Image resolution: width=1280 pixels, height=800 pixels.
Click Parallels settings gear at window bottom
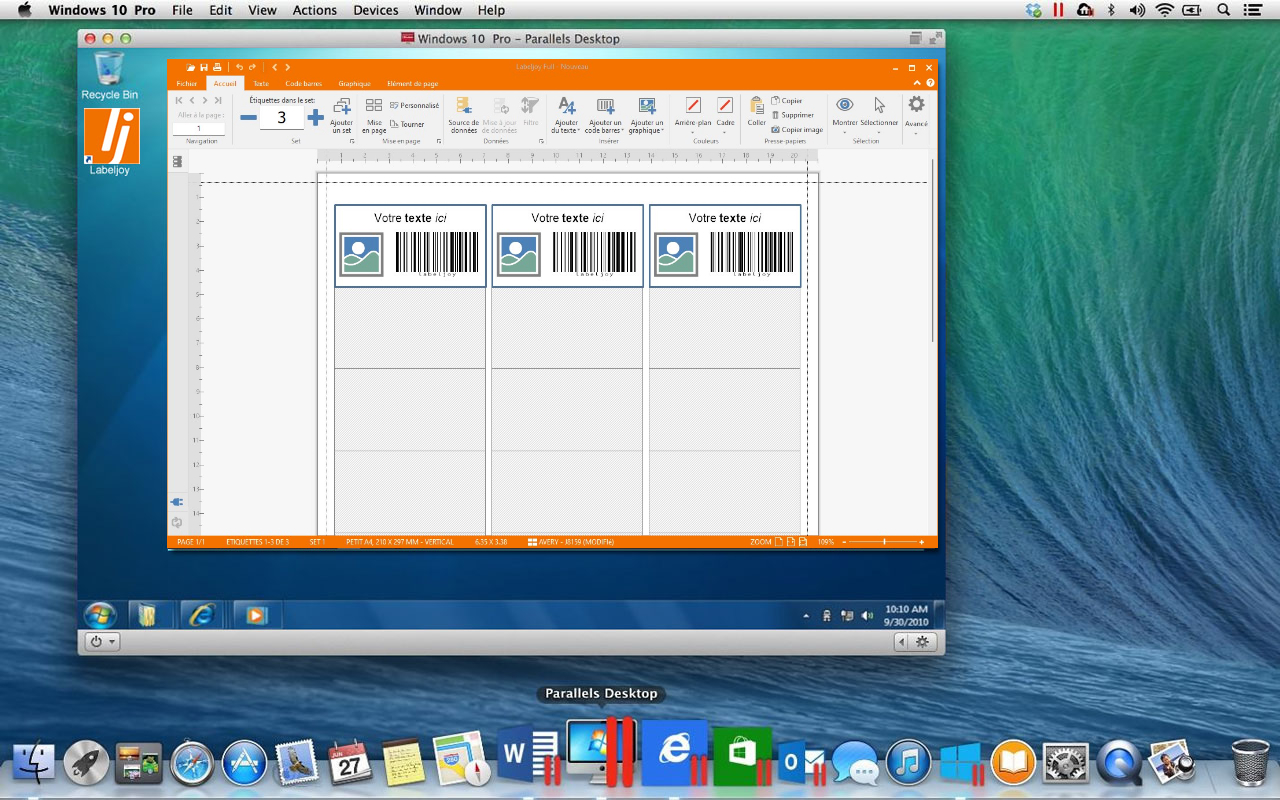click(922, 642)
